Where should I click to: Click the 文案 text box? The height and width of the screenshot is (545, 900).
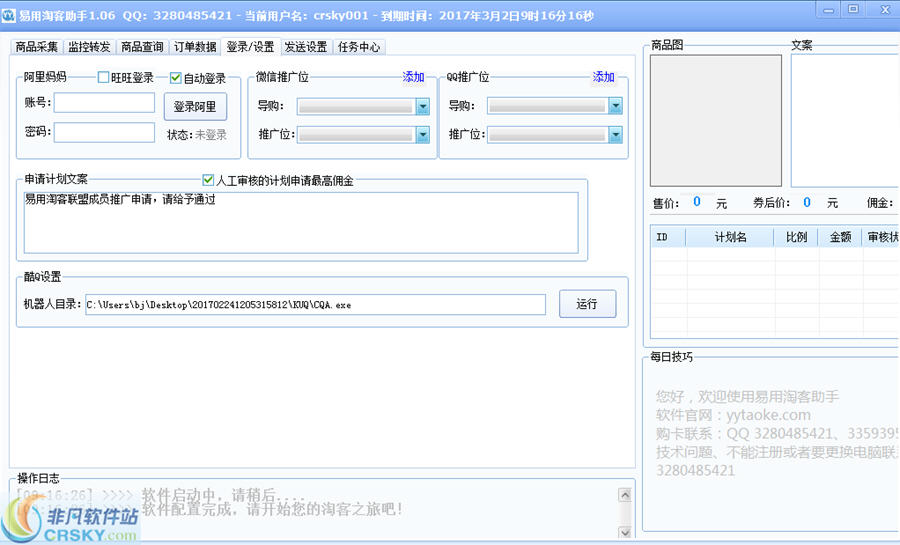coord(845,120)
